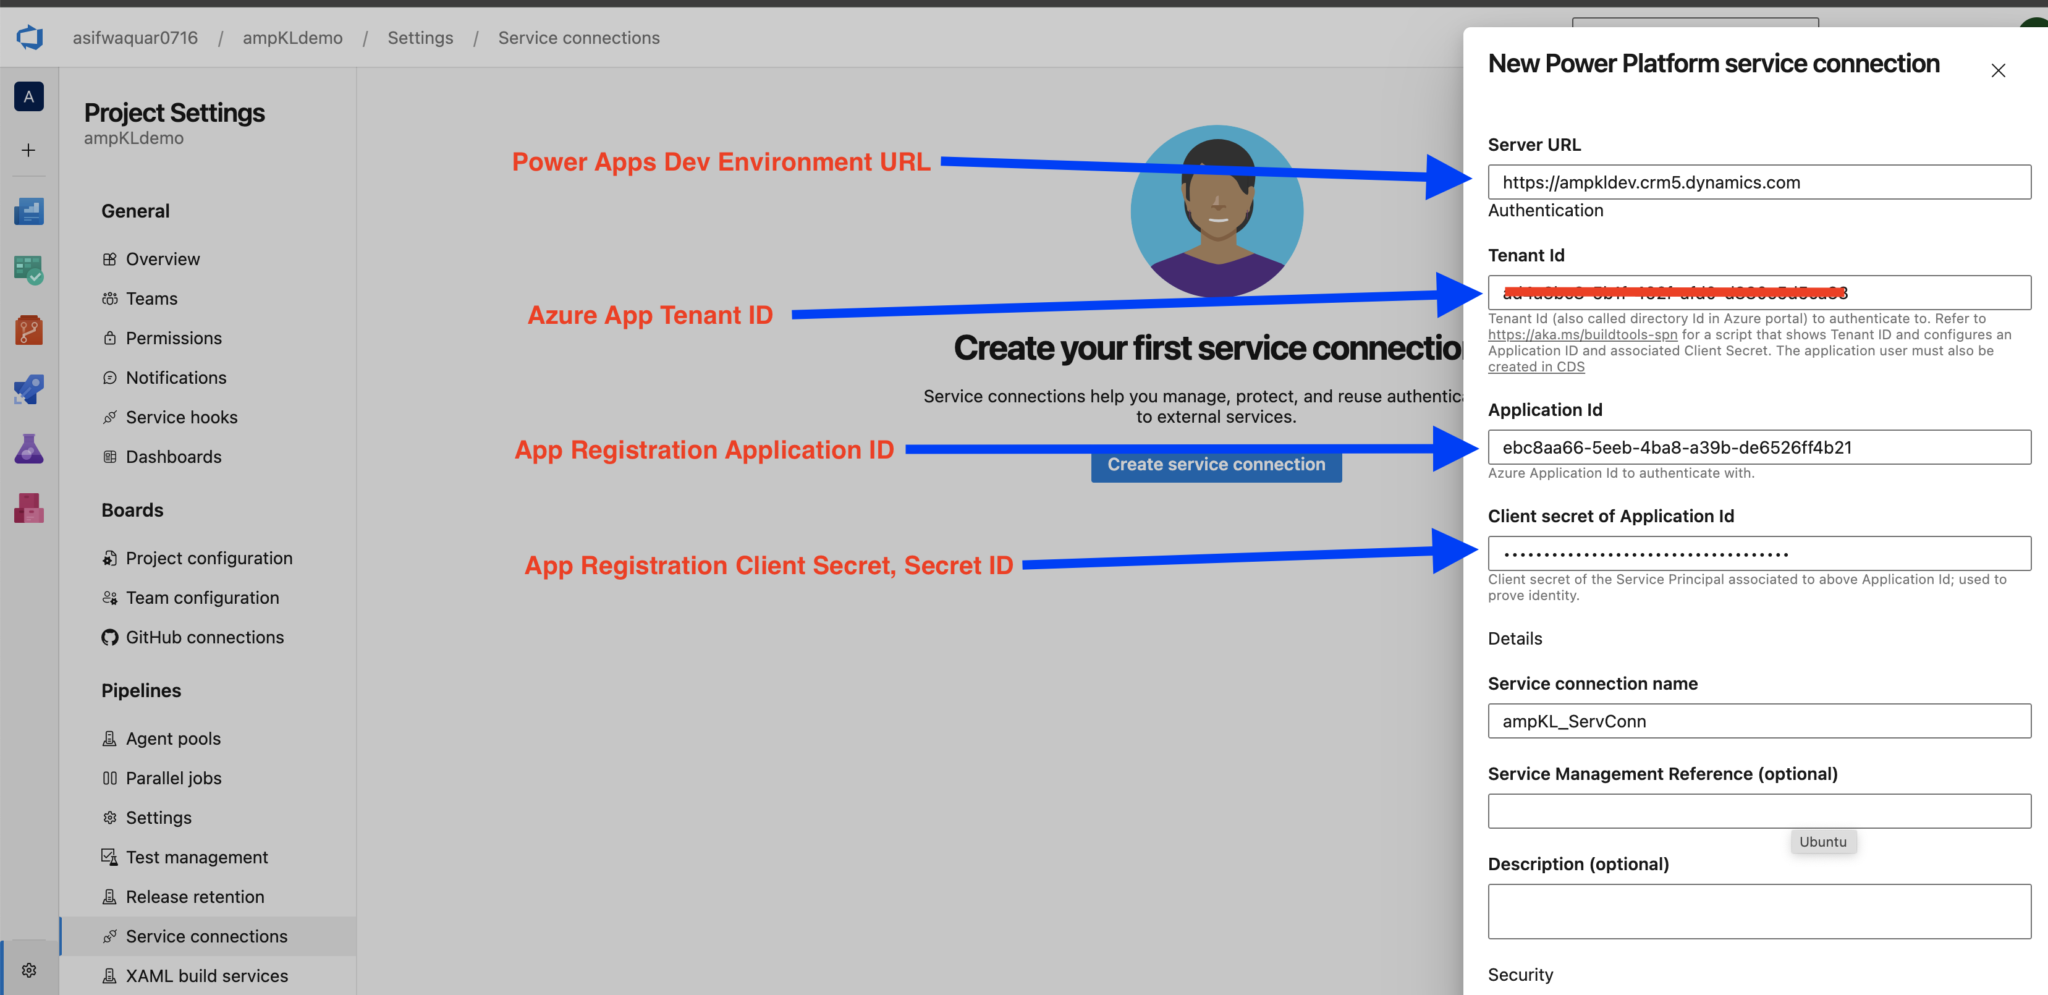Select the Overview summary icon in the sidebar
Viewport: 2048px width, 995px height.
(x=29, y=211)
